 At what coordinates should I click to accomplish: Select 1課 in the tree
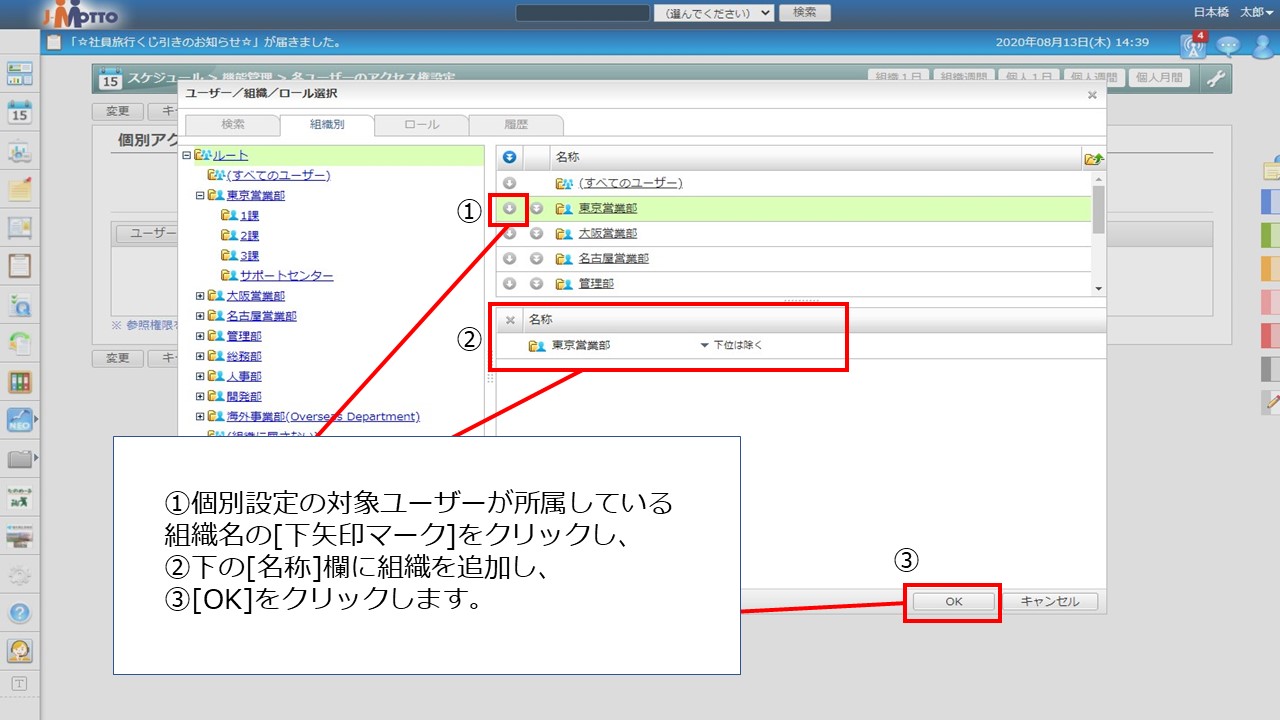tap(248, 215)
